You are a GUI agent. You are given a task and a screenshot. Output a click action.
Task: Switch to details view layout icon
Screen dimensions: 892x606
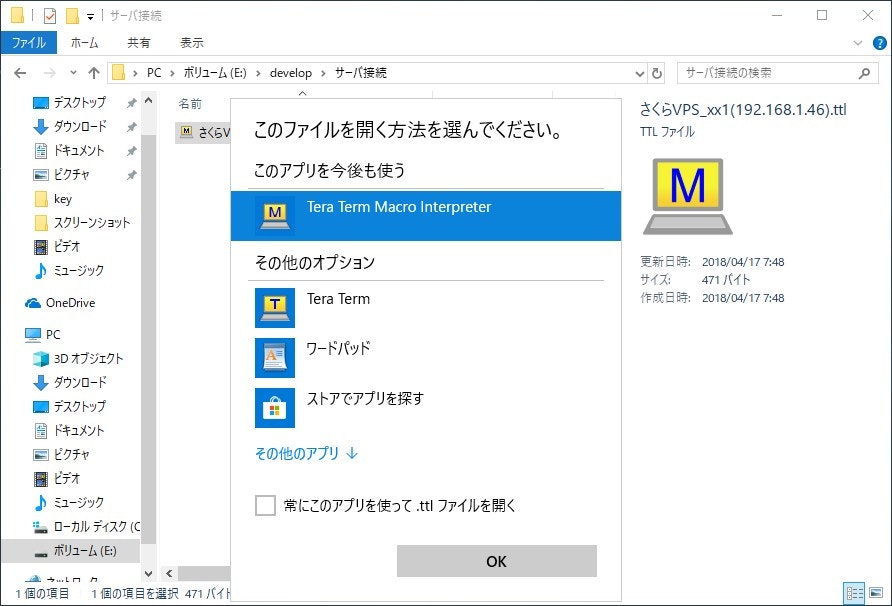tap(854, 593)
